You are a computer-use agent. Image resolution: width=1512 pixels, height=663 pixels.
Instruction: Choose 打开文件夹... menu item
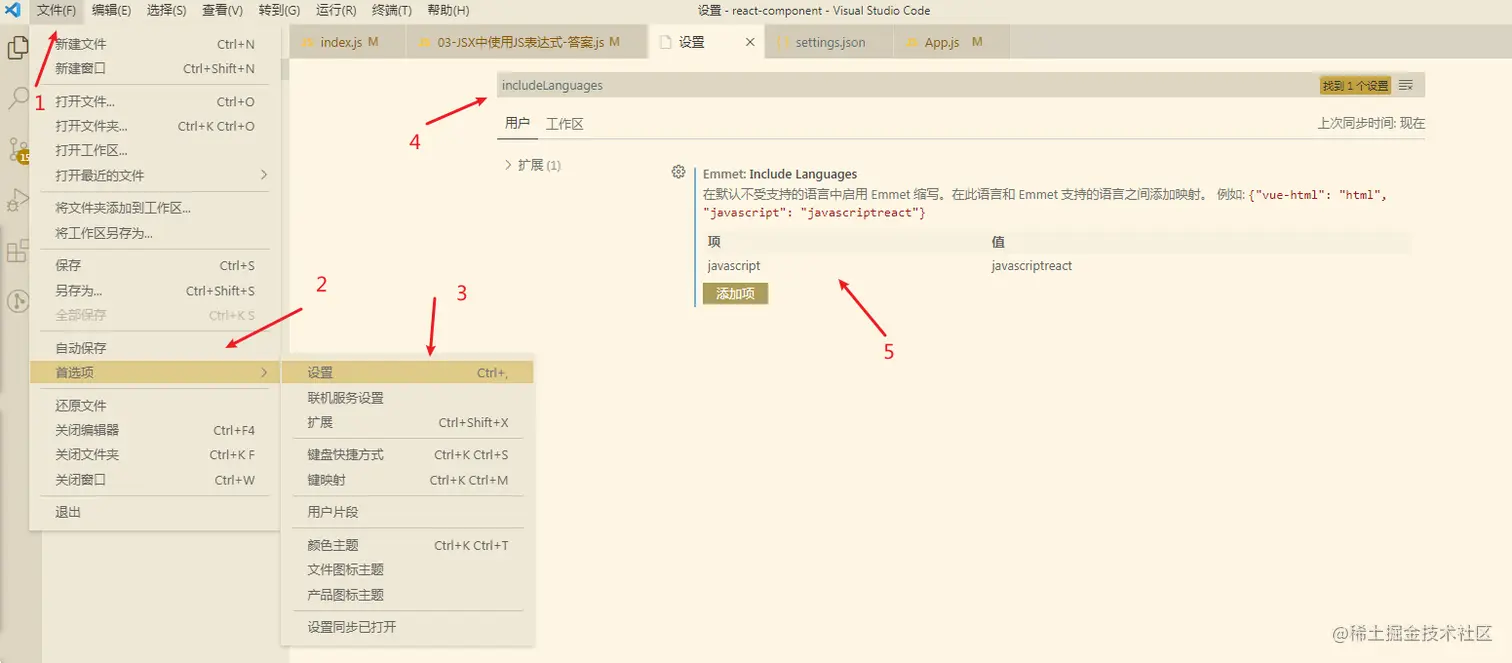coord(155,126)
